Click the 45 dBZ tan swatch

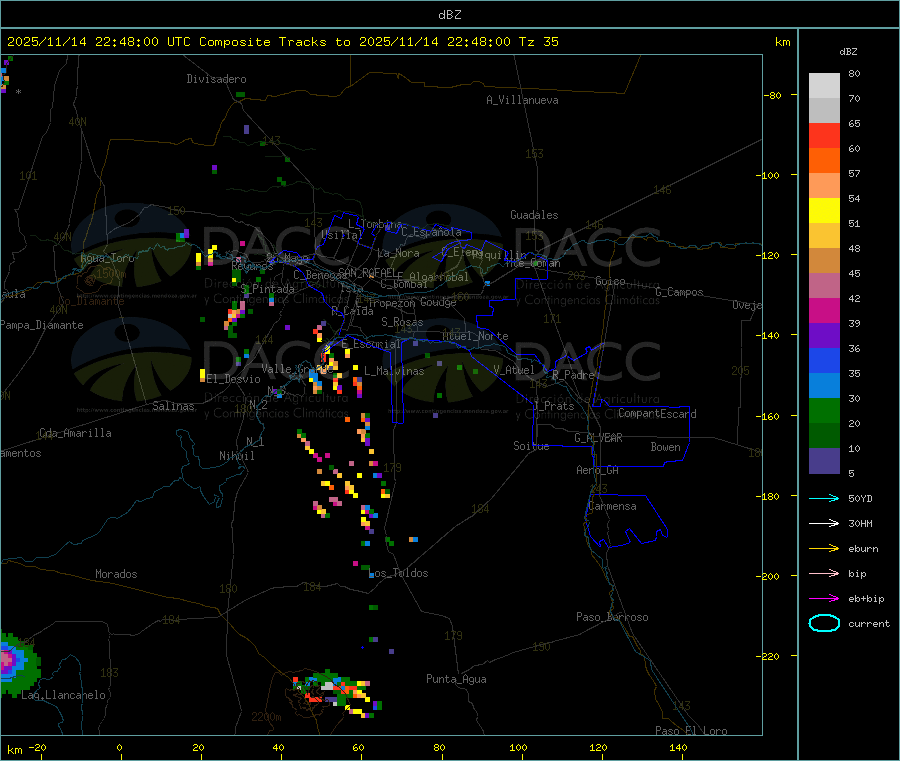[824, 261]
